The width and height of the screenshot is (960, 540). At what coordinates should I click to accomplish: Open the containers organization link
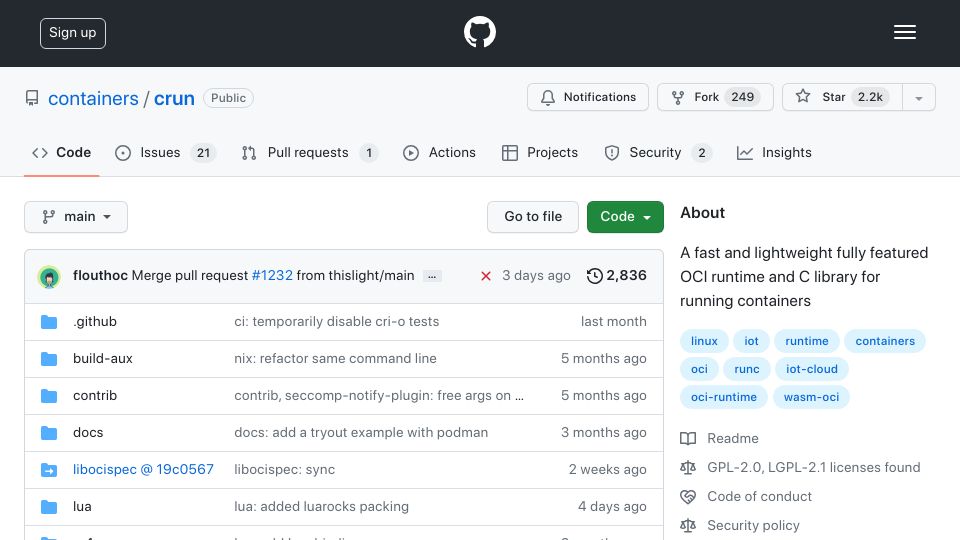point(93,99)
